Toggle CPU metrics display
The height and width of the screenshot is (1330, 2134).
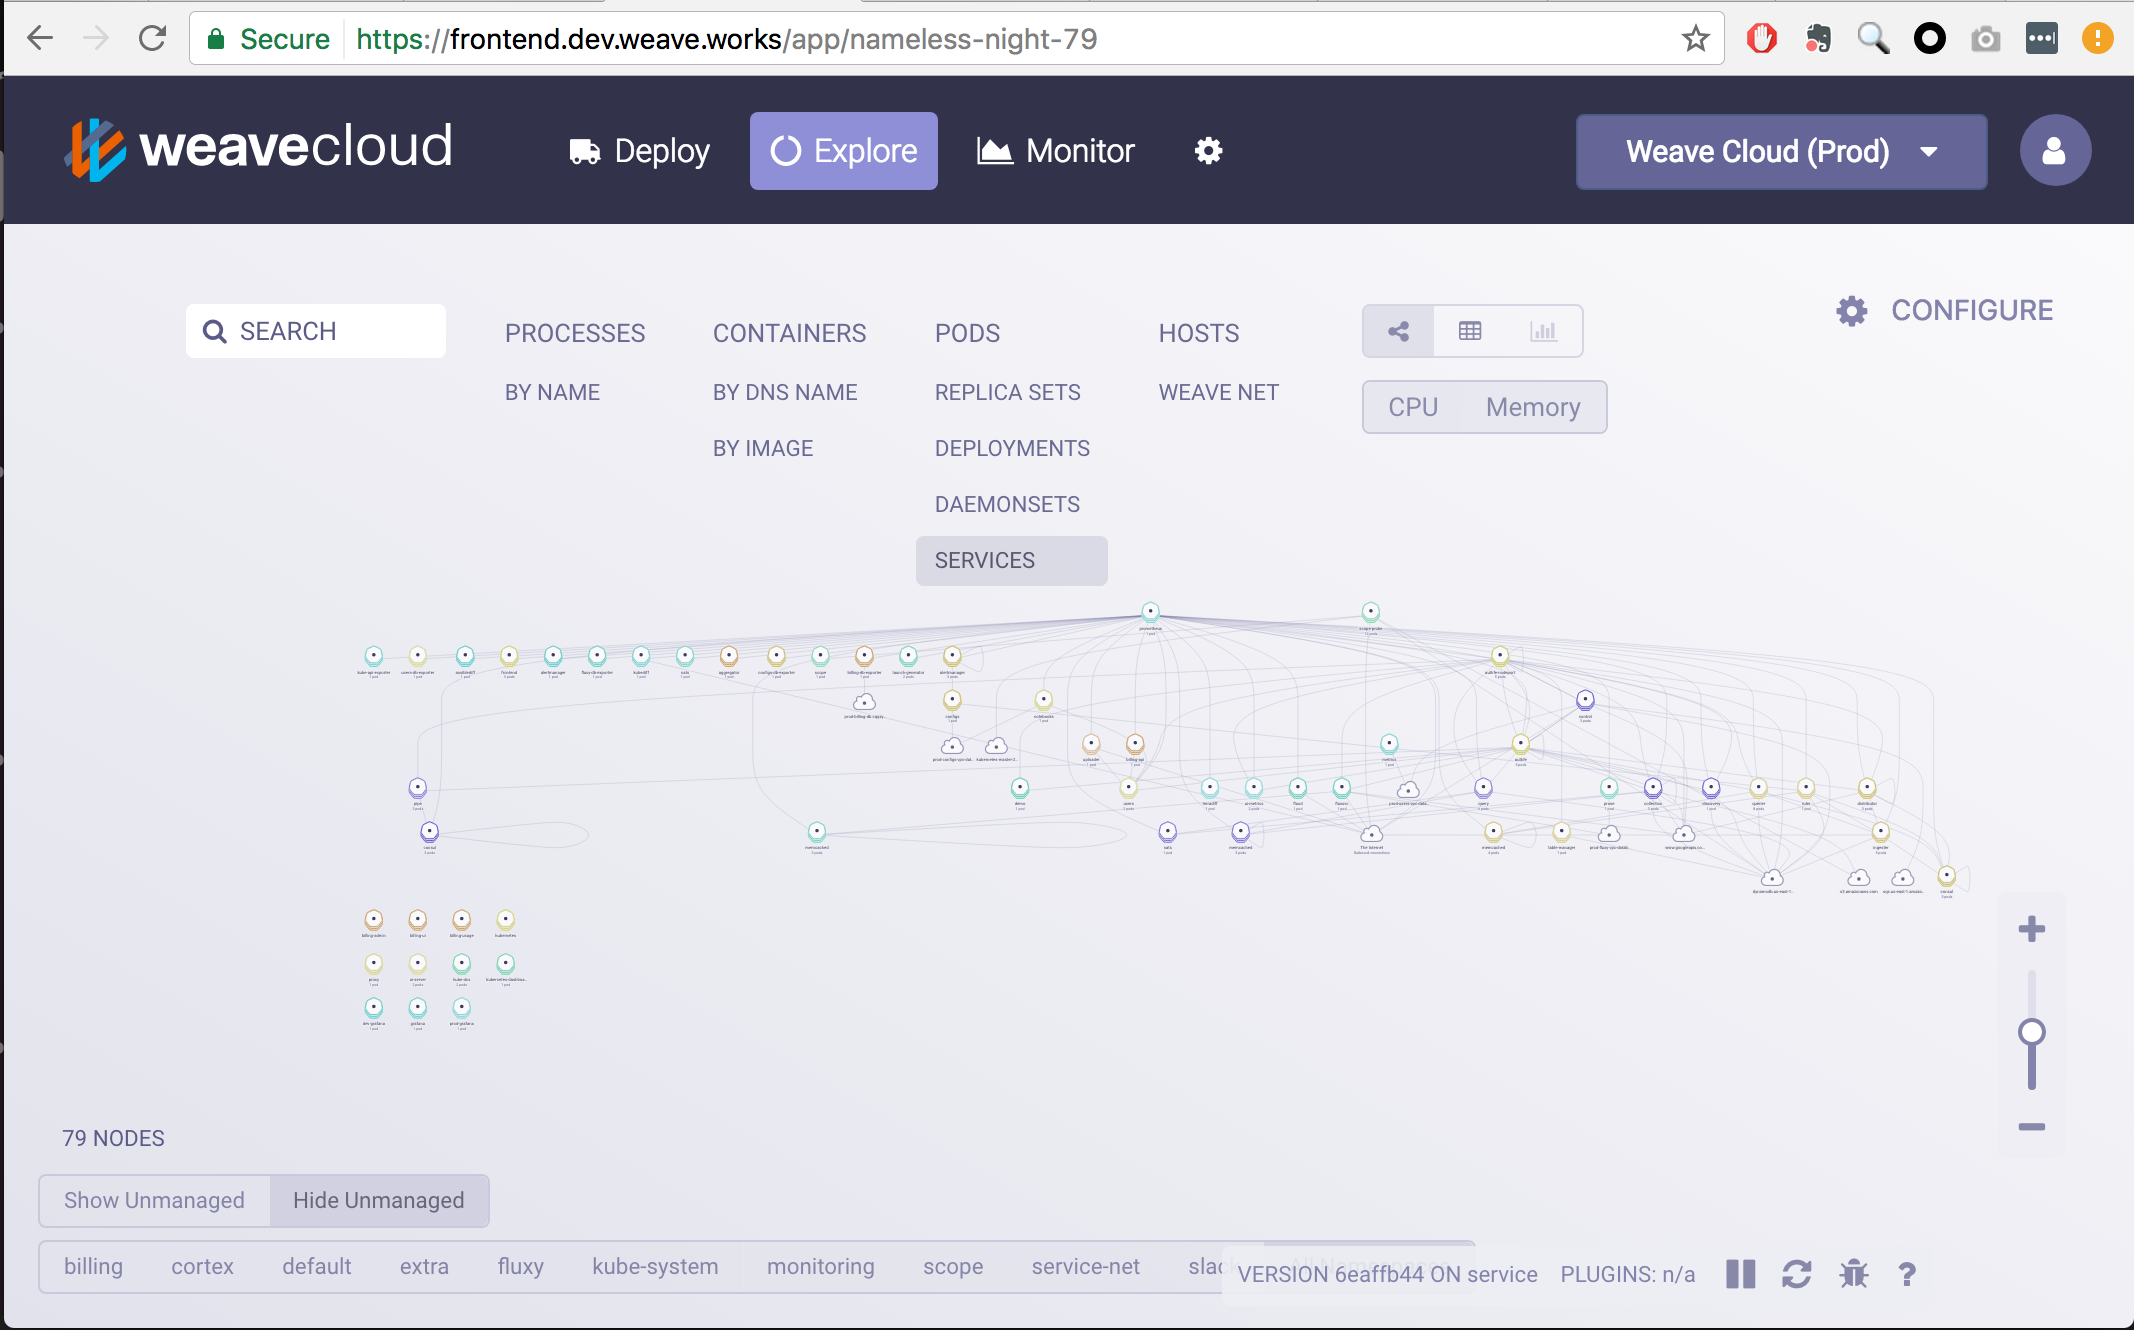(x=1413, y=407)
